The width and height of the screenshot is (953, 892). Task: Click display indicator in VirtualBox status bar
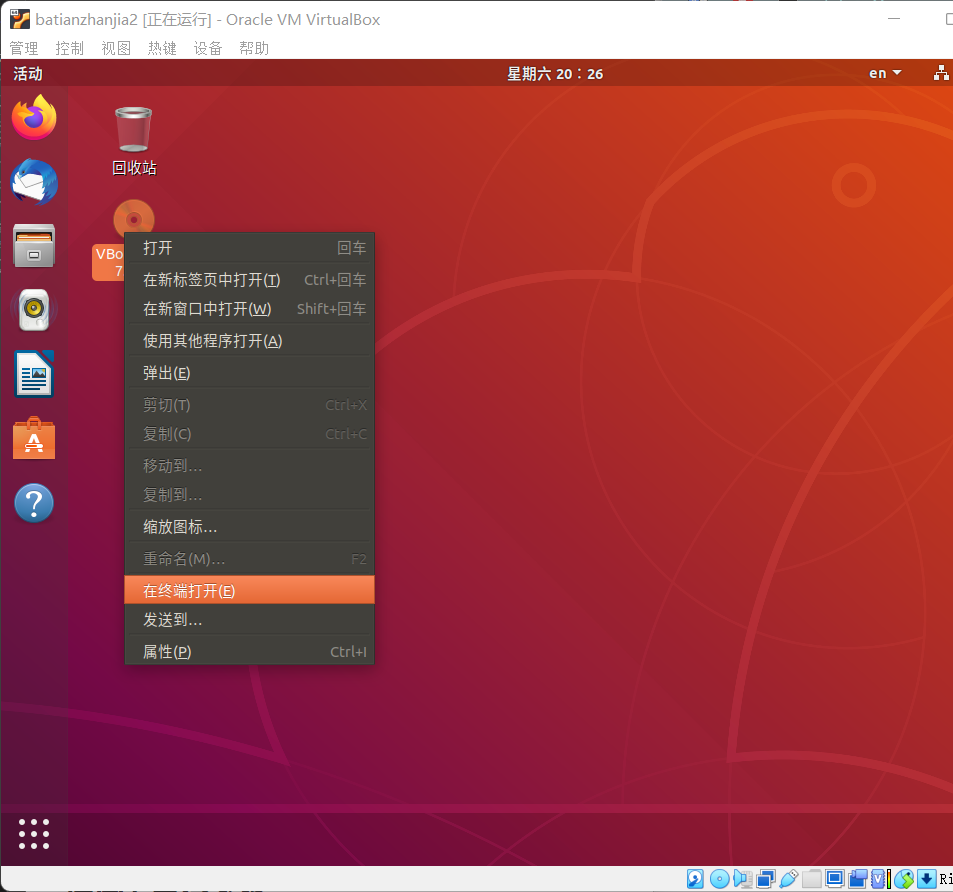tap(835, 879)
